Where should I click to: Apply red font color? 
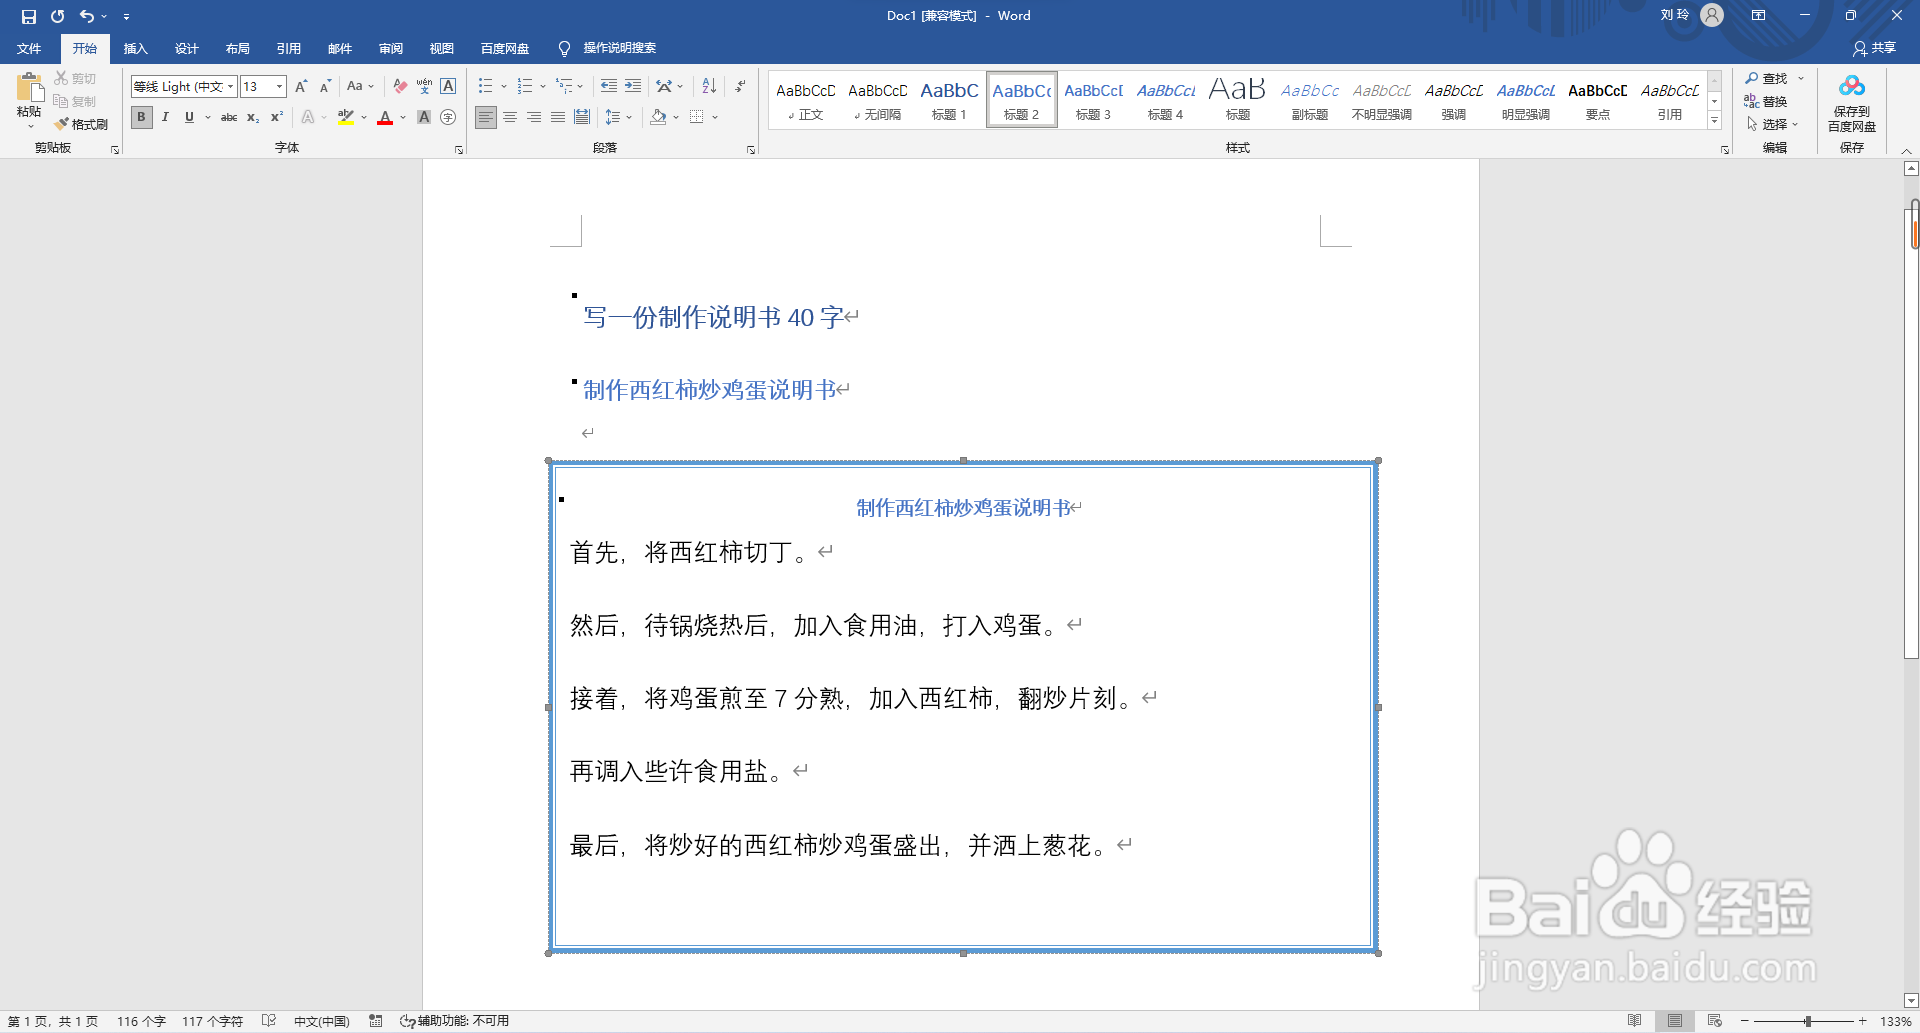point(385,117)
